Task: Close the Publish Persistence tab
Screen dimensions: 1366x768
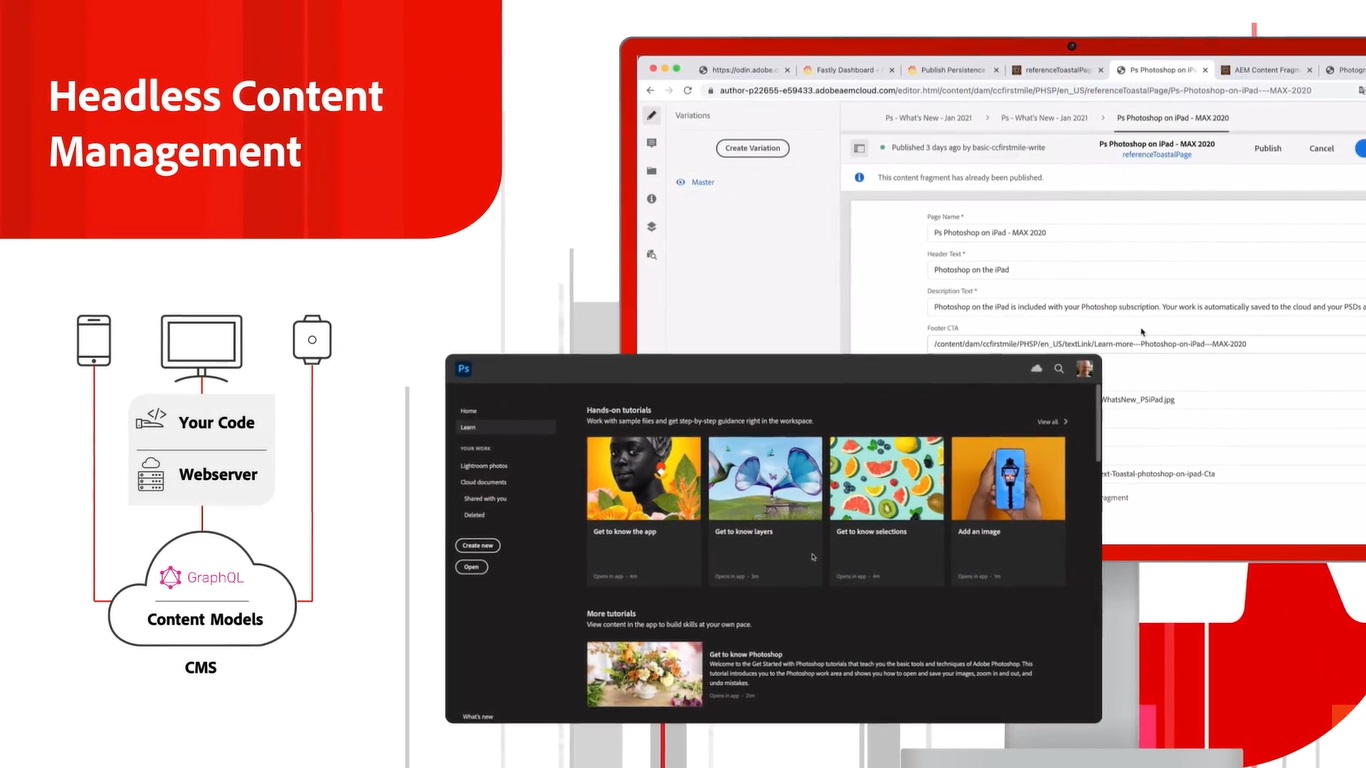Action: [995, 70]
